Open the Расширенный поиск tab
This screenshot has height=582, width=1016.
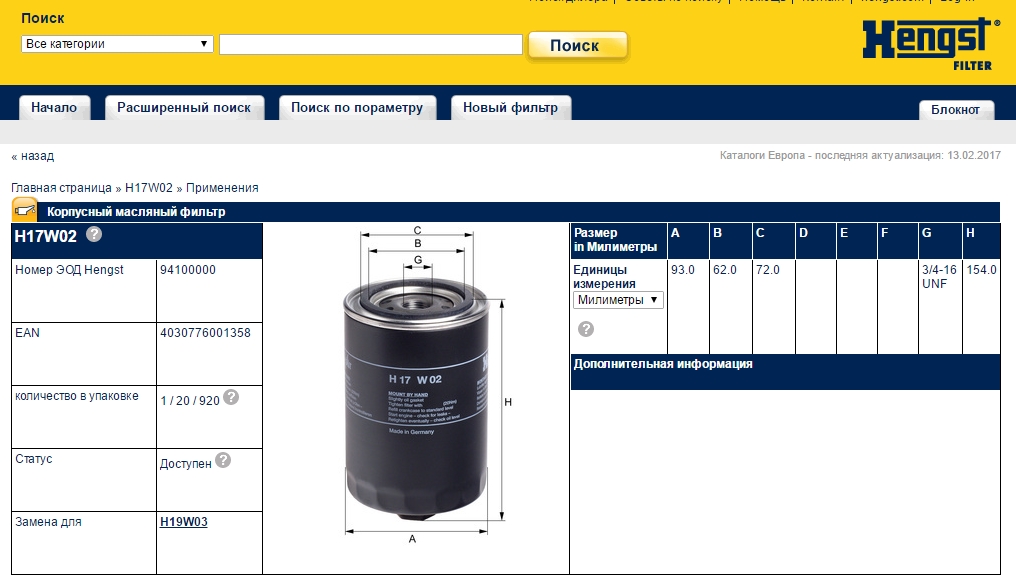click(x=184, y=108)
